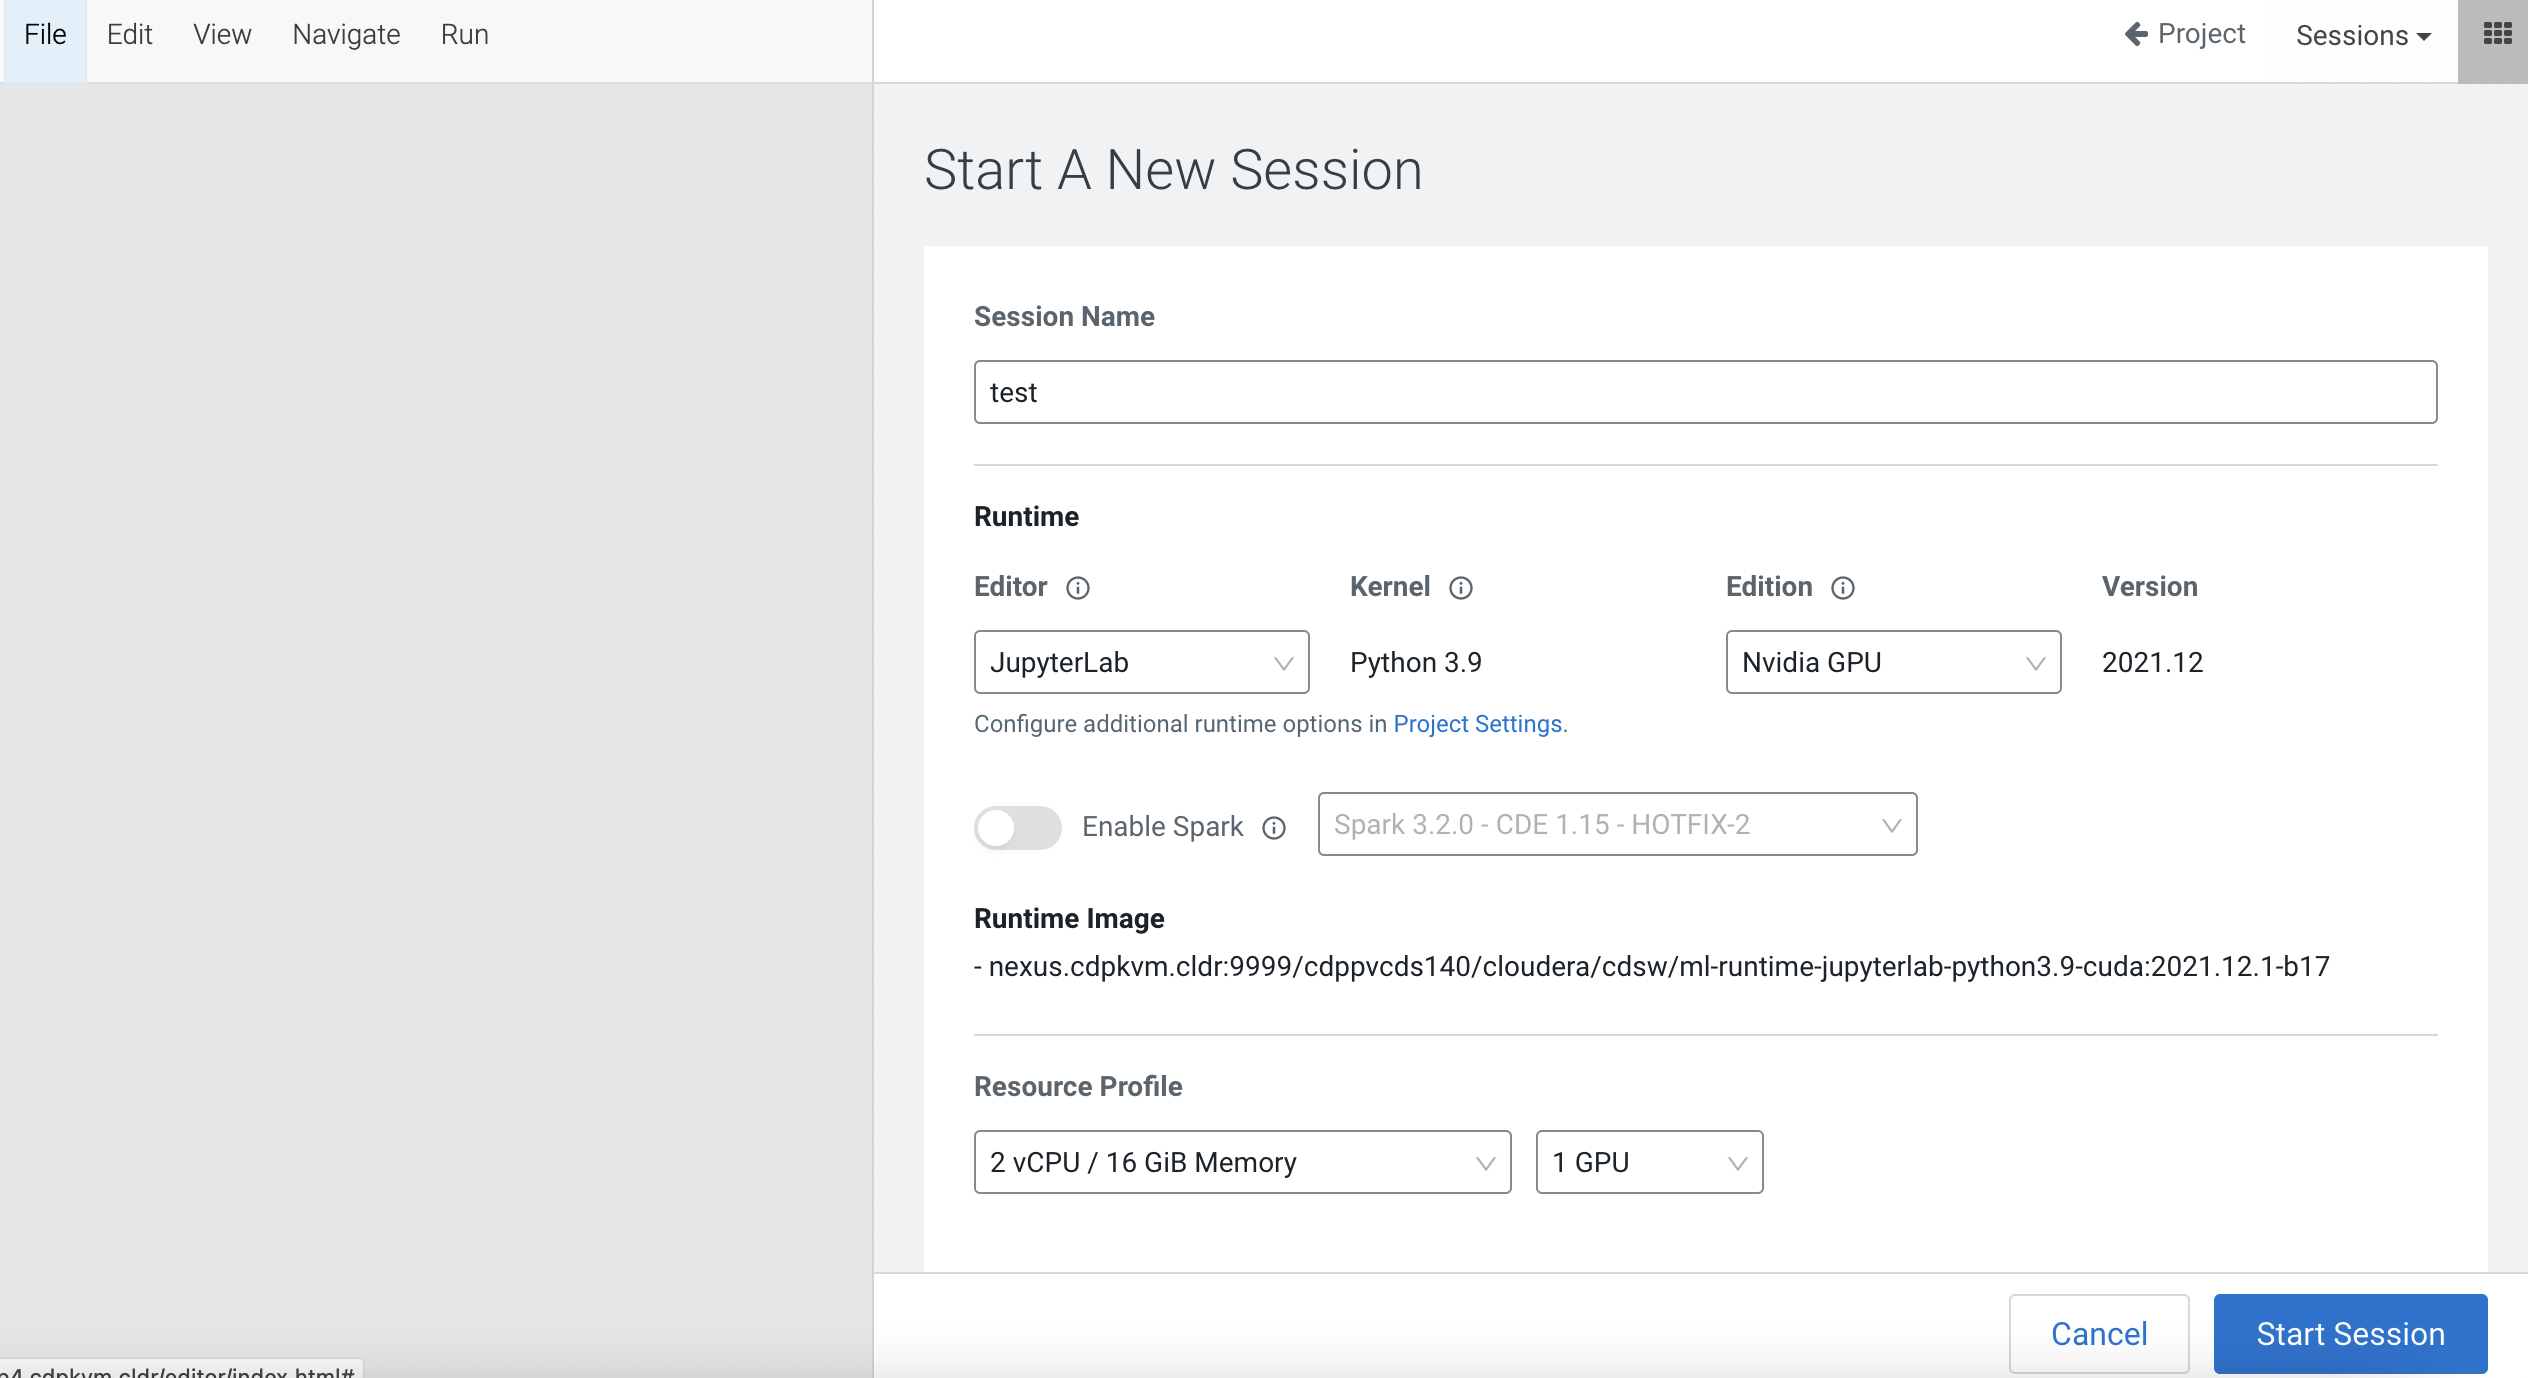Click the Enable Spark info icon
Screen dimensions: 2528x1378
(1273, 828)
